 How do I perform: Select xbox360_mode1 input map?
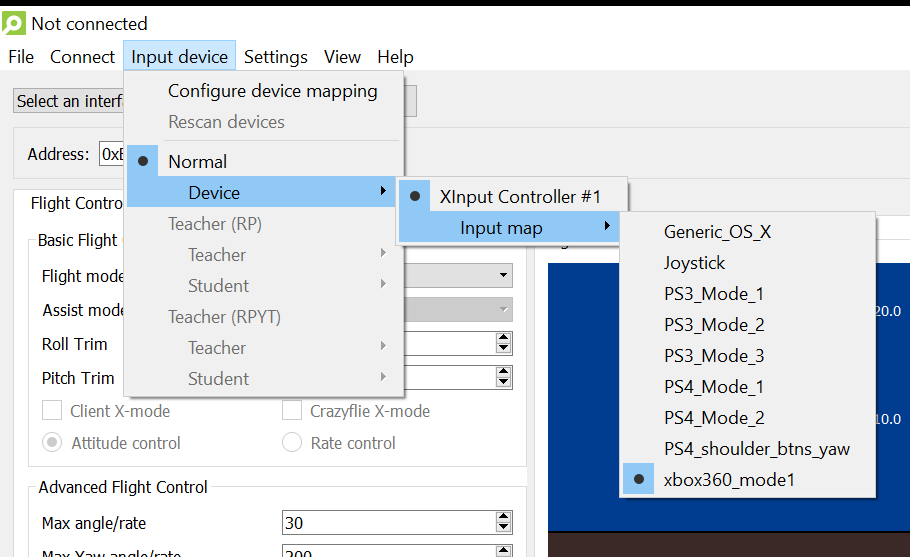(729, 480)
